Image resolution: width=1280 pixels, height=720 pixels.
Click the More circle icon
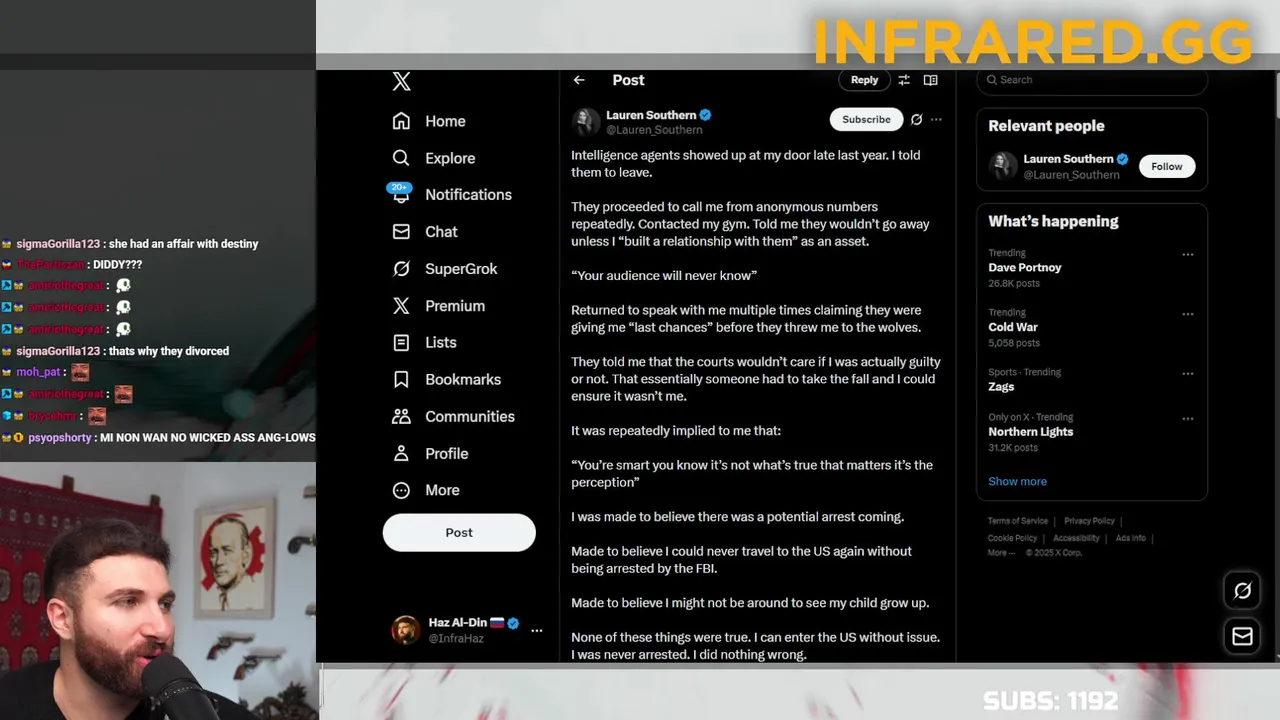point(401,490)
